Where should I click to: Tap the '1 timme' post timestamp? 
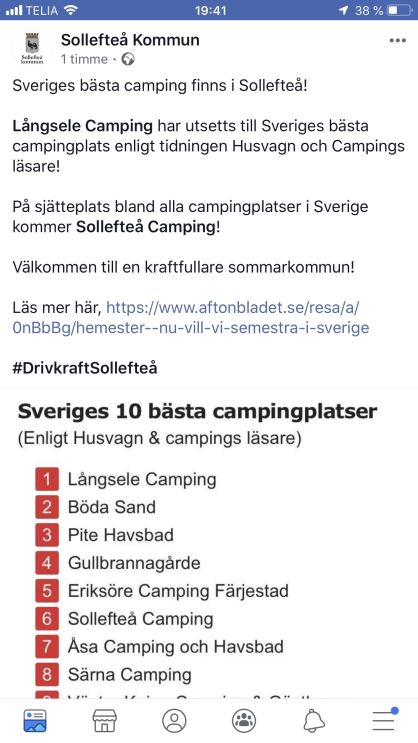coord(84,59)
